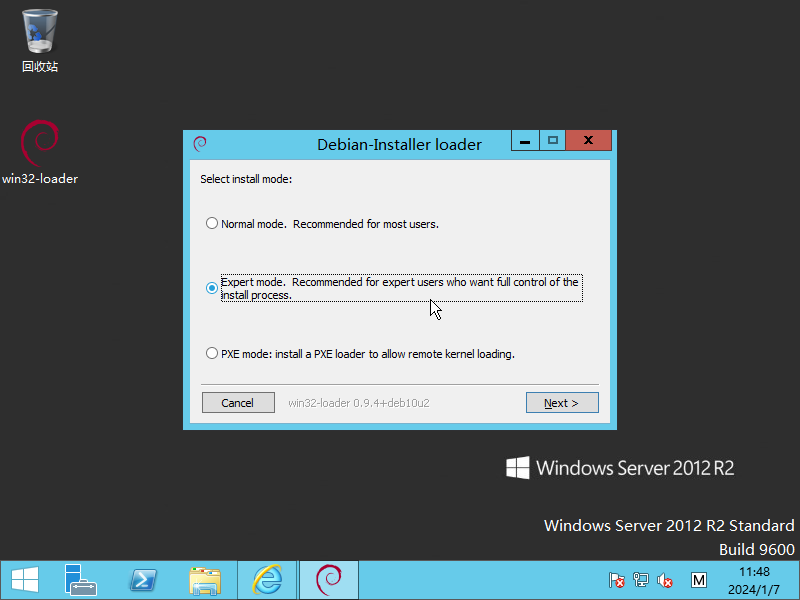Image resolution: width=800 pixels, height=600 pixels.
Task: Open the Recycle Bin desktop icon
Action: coord(40,41)
